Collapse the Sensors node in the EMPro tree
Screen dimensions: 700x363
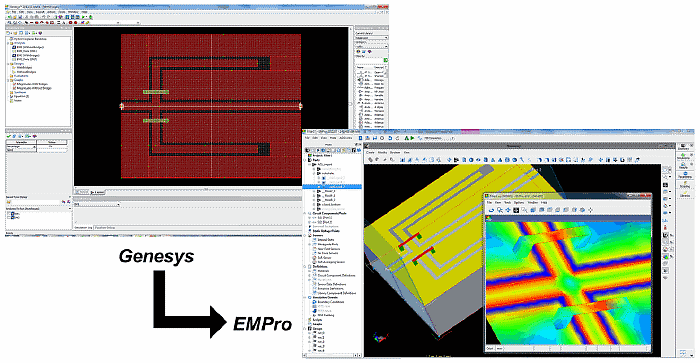click(304, 235)
